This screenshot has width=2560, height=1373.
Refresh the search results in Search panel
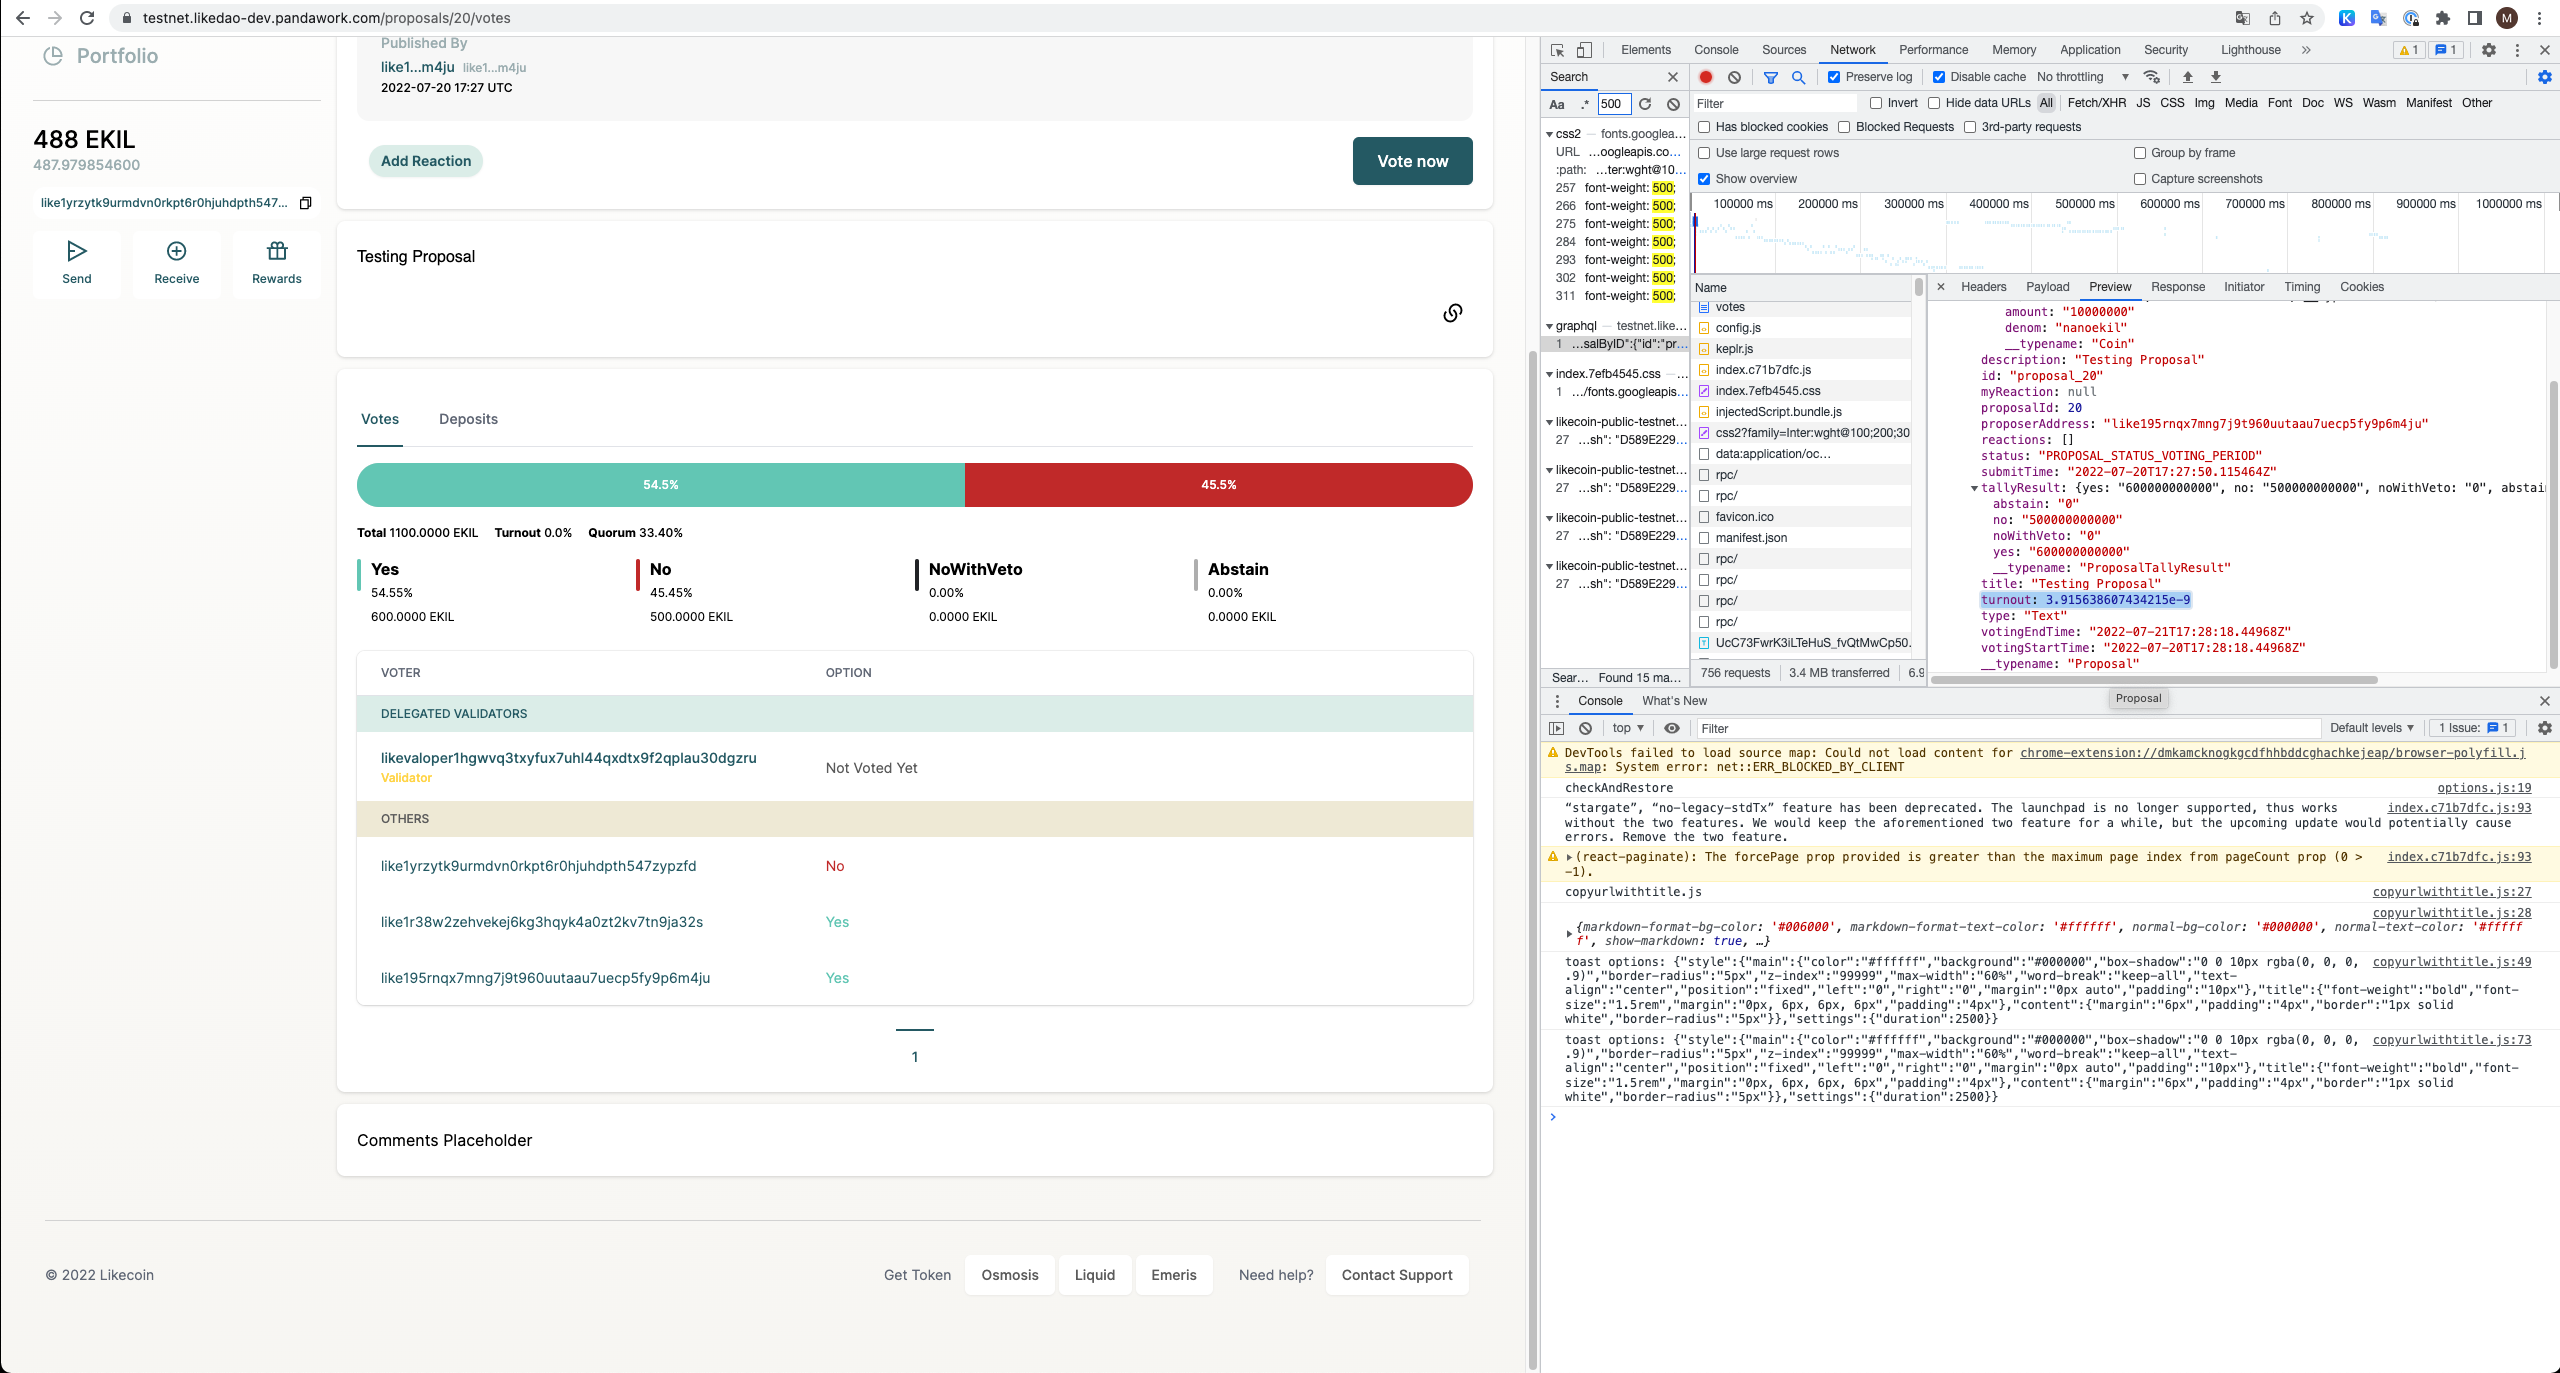[1645, 104]
